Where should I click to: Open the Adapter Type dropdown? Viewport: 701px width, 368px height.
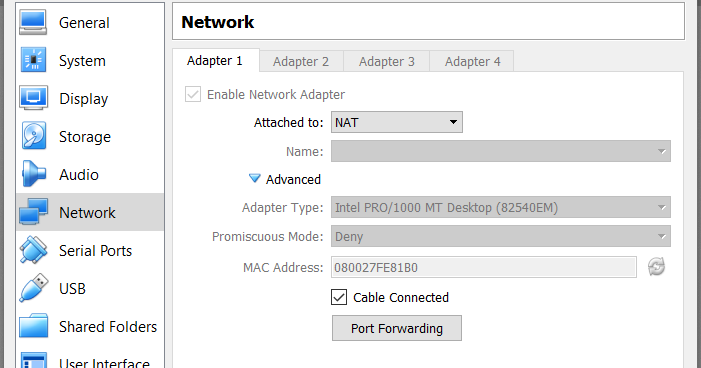point(501,207)
